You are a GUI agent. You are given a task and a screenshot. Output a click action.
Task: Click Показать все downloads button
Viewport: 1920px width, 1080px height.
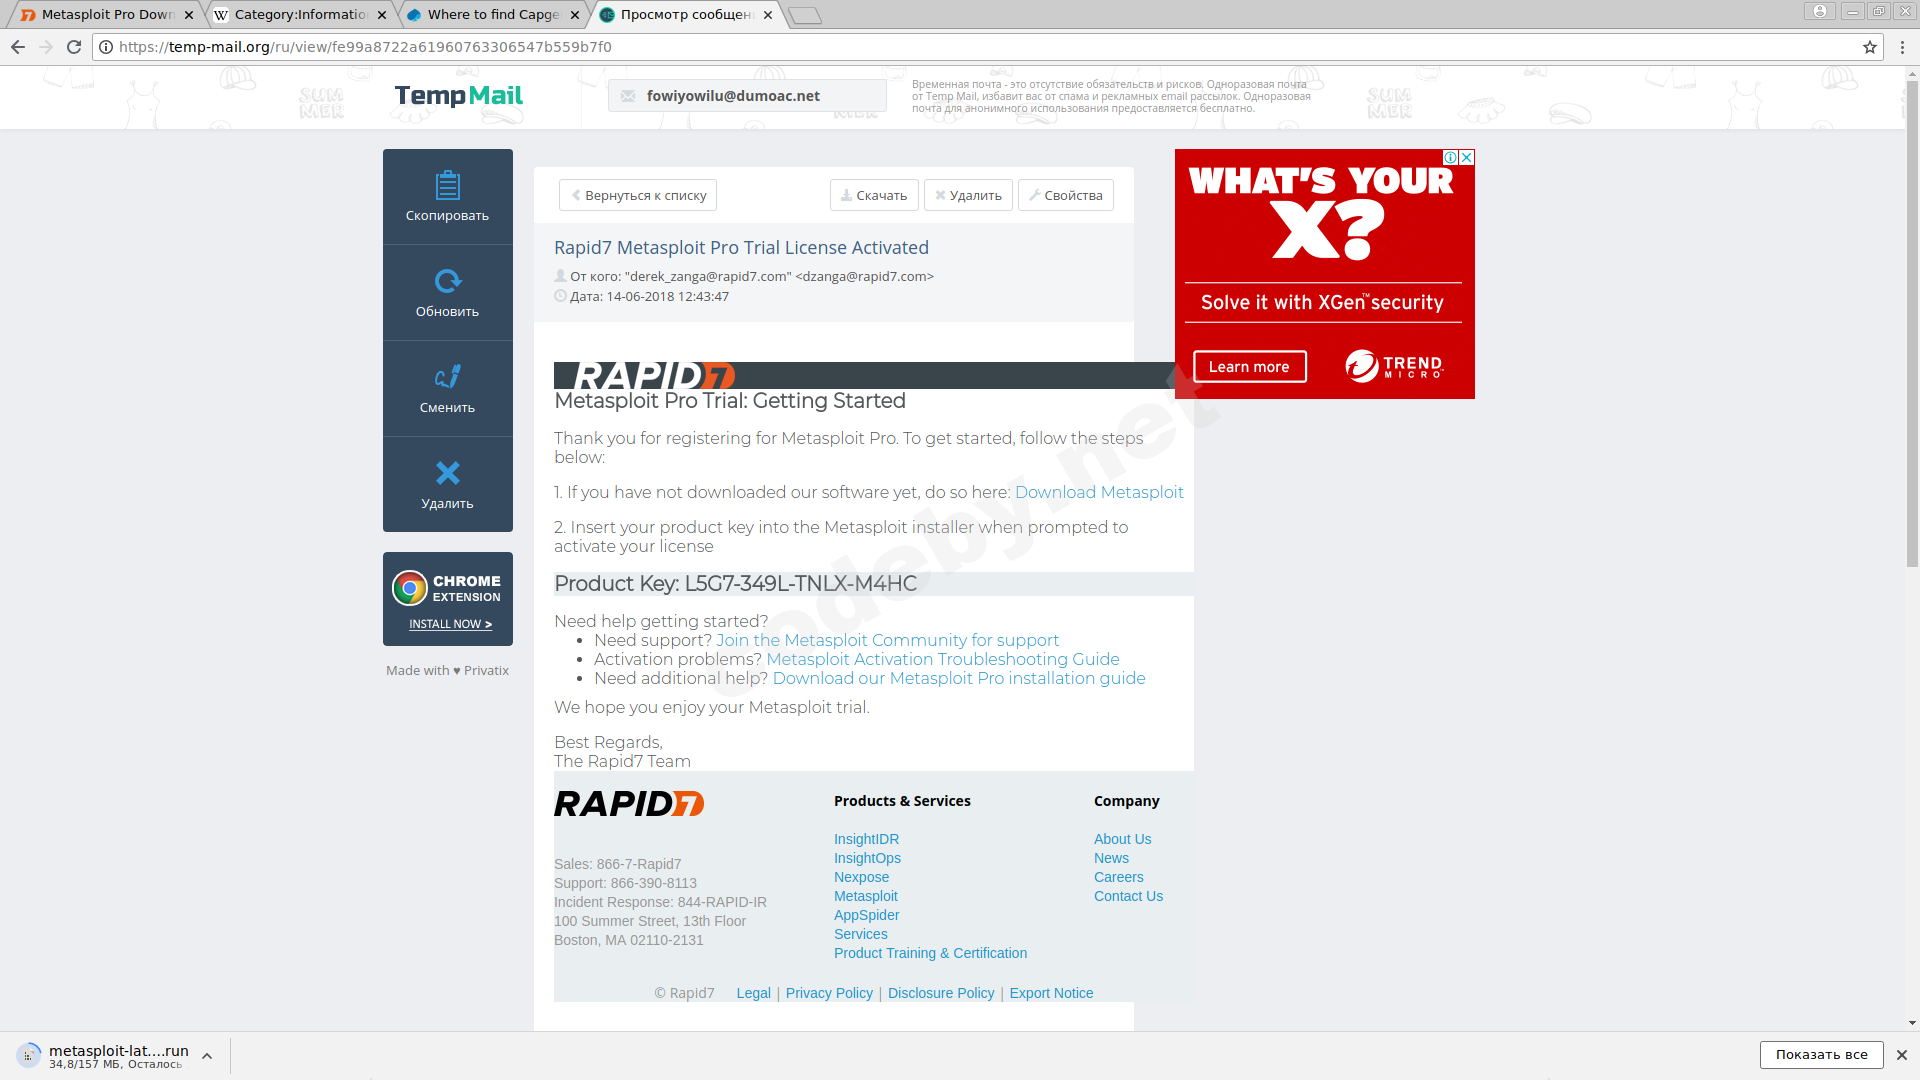(1820, 1054)
